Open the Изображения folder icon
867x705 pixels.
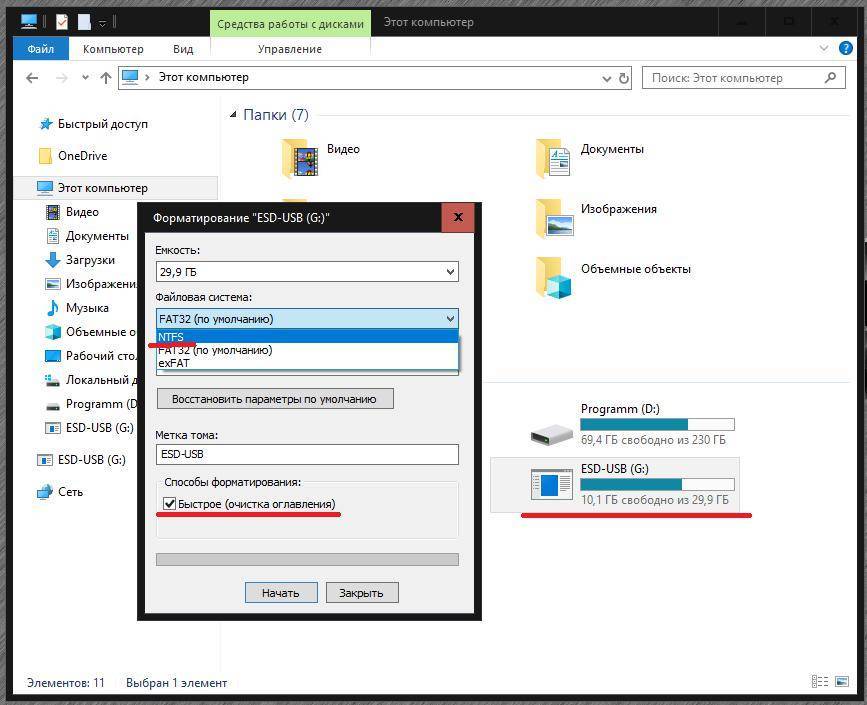(553, 217)
